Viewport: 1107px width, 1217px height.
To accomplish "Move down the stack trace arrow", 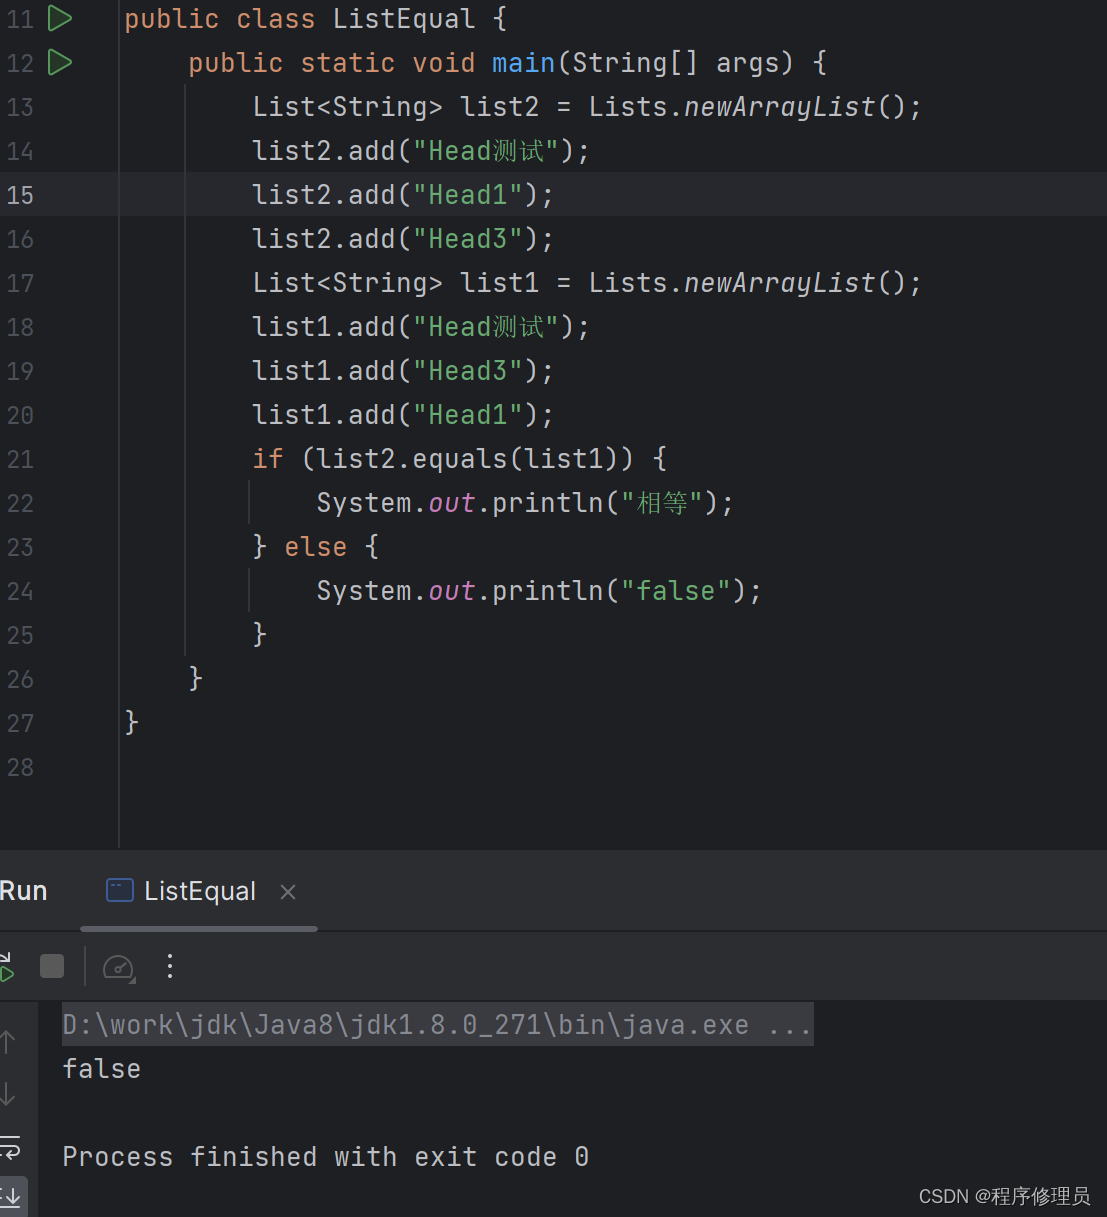I will (x=8, y=1094).
